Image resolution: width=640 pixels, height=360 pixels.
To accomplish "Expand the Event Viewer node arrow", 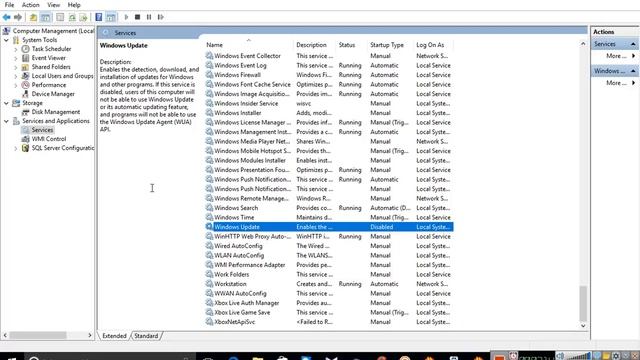I will pyautogui.click(x=16, y=58).
